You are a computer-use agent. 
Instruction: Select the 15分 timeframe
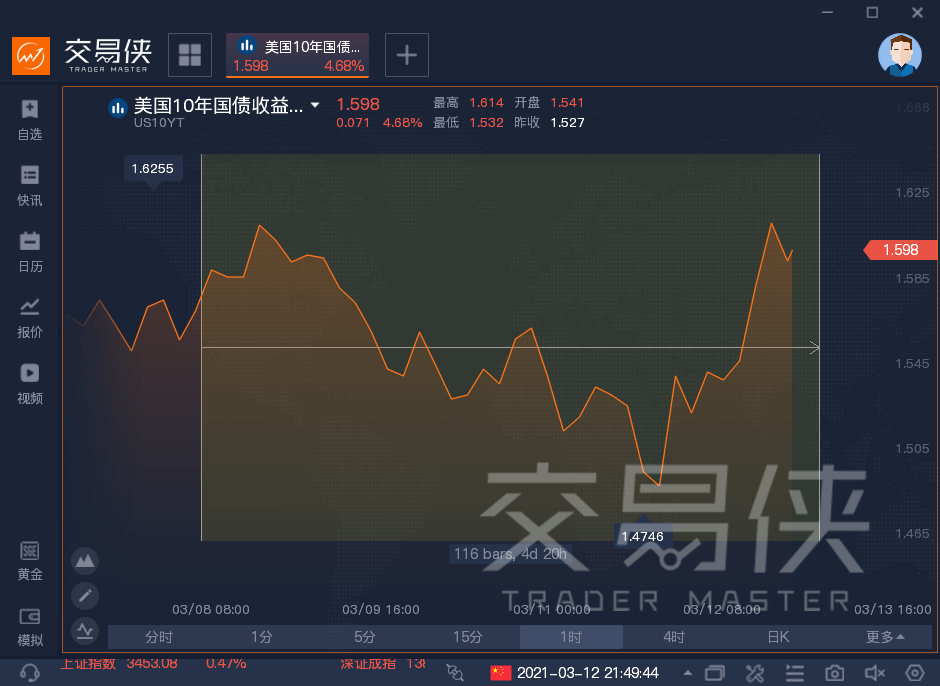click(x=468, y=637)
